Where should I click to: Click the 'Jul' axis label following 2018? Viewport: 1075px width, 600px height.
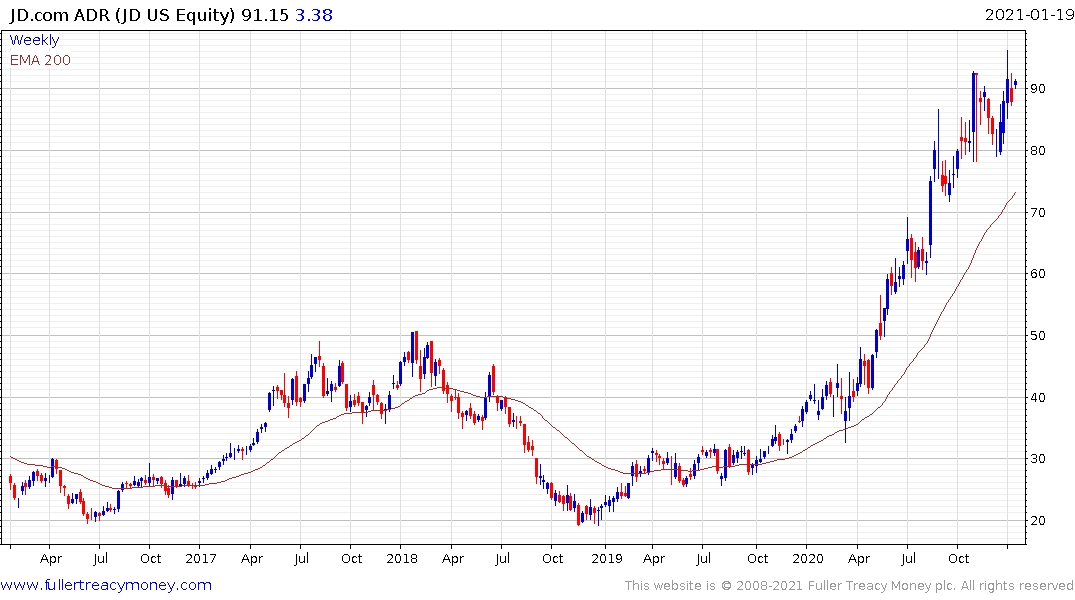pyautogui.click(x=503, y=559)
